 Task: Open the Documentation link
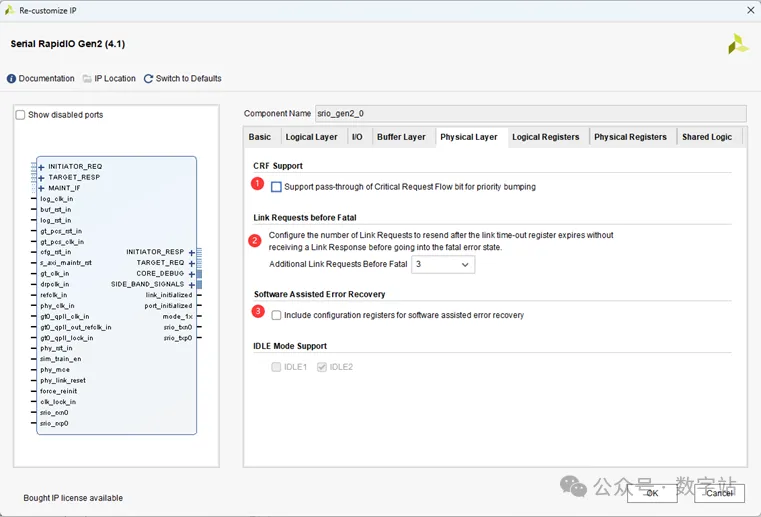(x=47, y=79)
